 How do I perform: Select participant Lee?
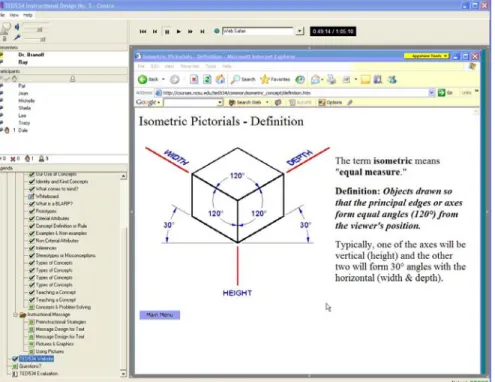tap(22, 115)
